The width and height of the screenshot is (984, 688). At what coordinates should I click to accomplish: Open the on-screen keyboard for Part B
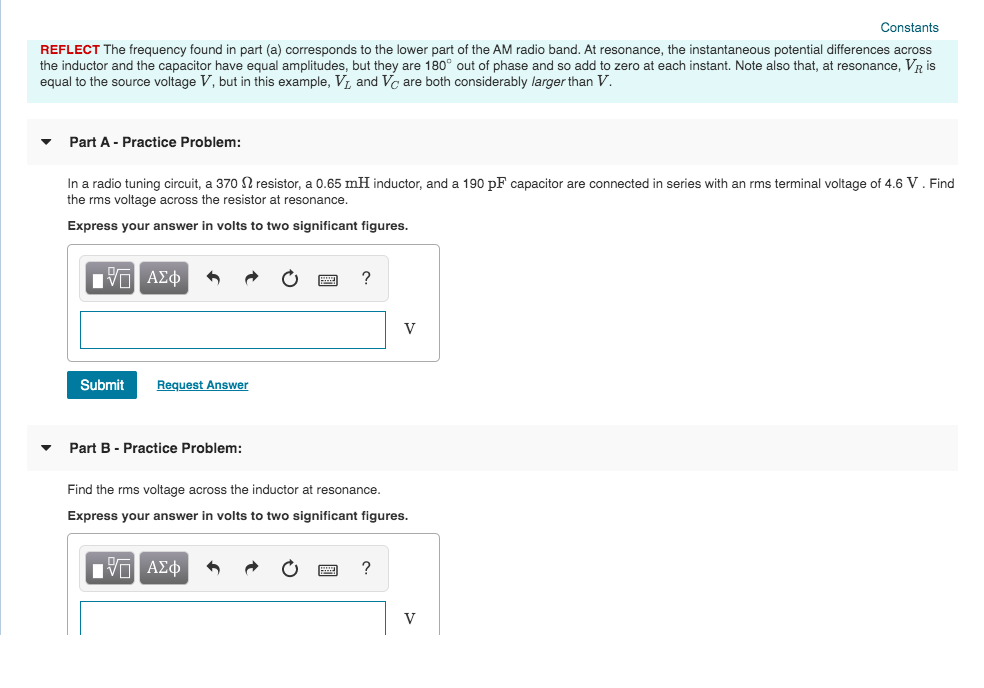[x=327, y=569]
